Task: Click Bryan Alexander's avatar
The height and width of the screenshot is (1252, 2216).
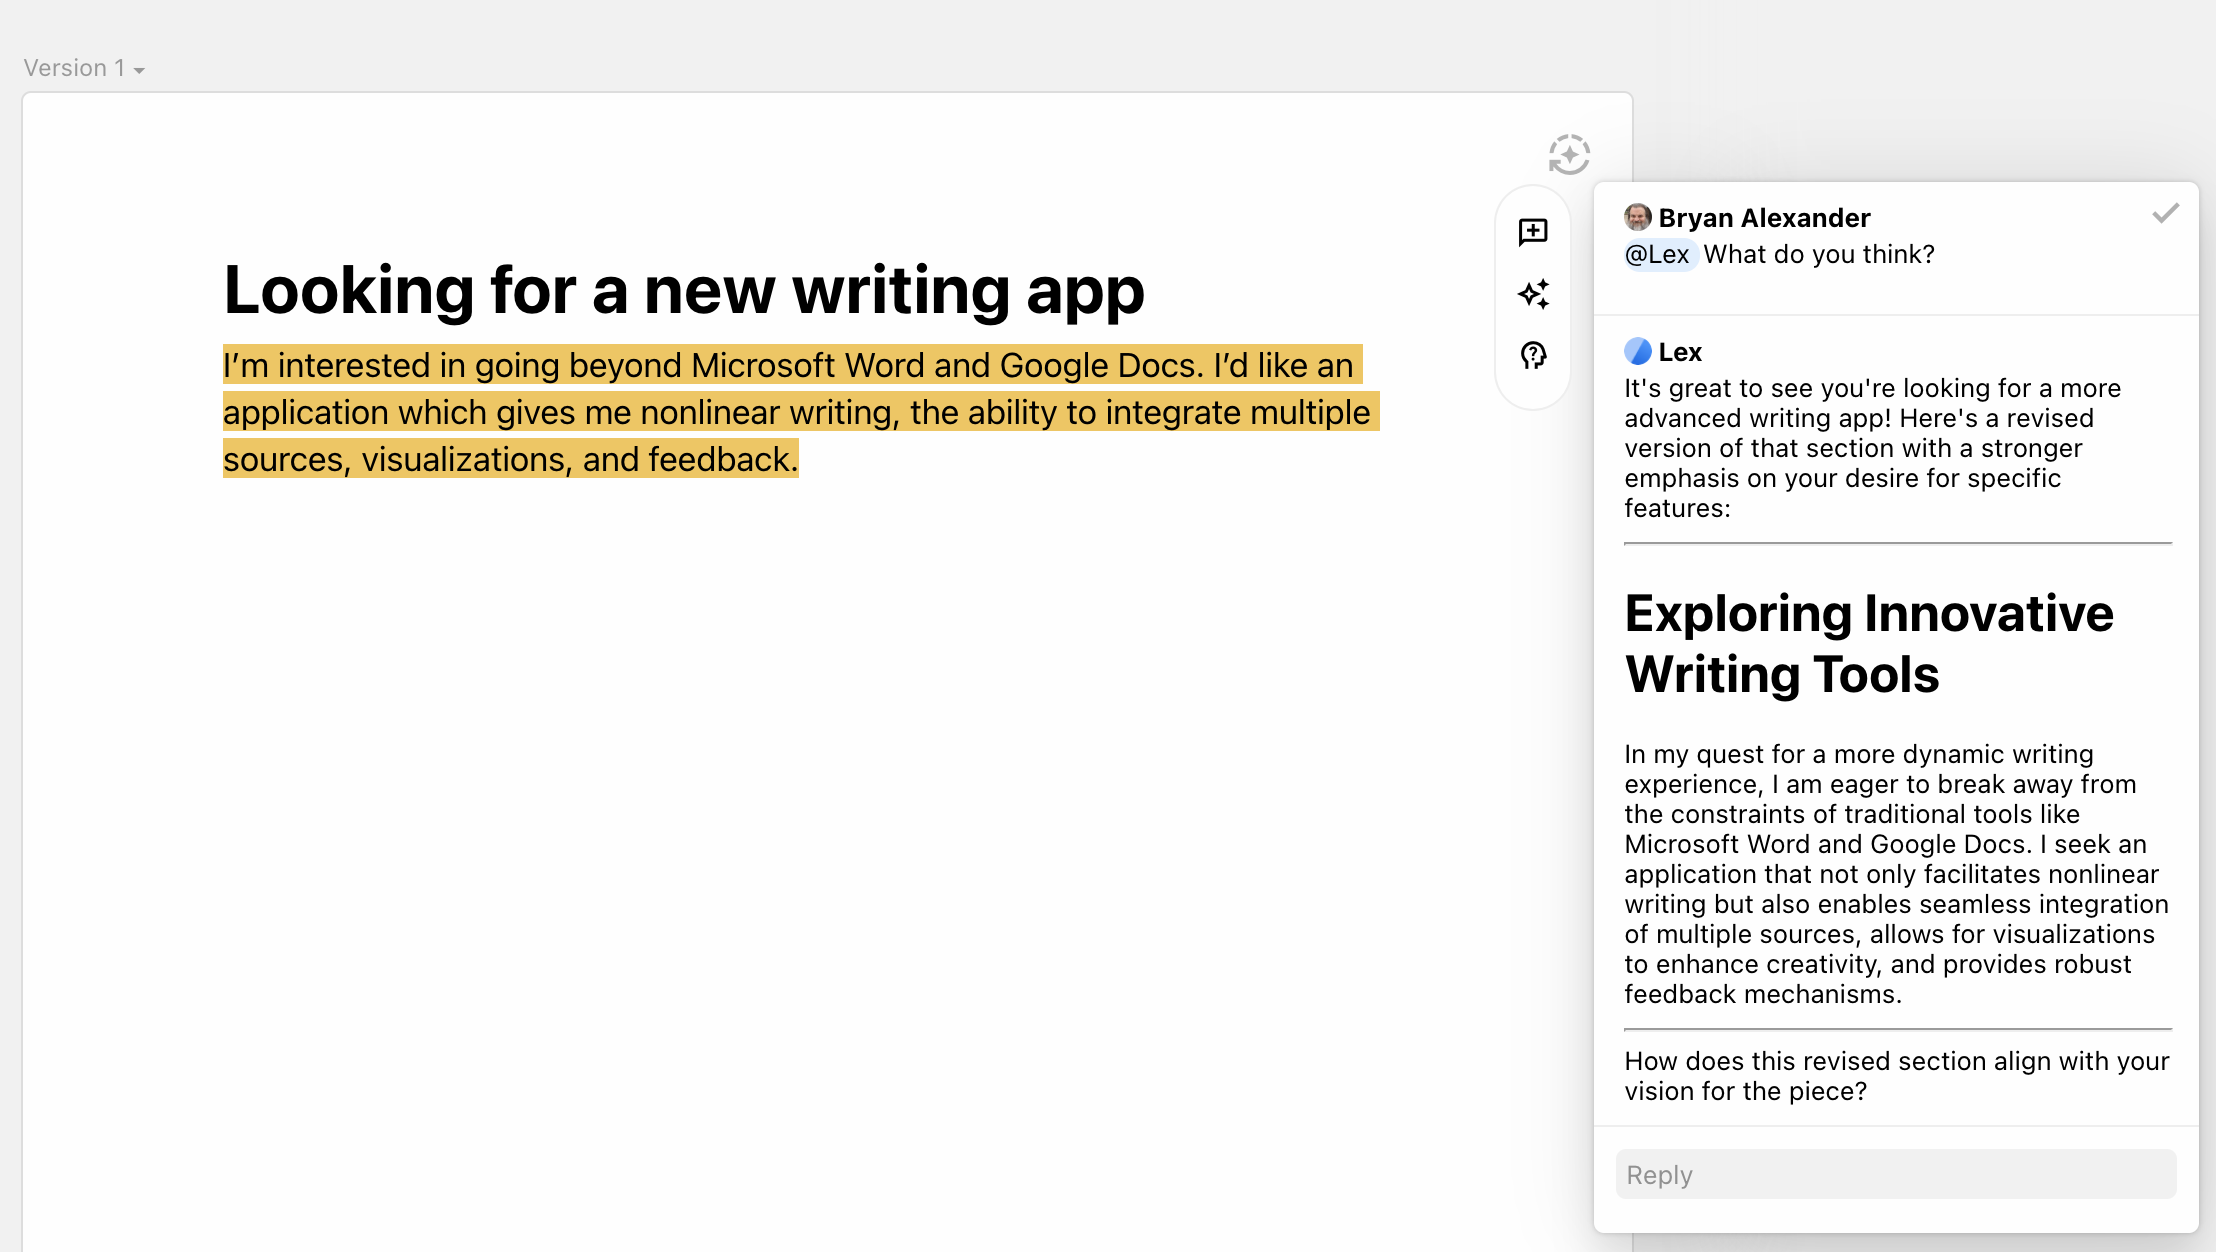Action: click(1638, 217)
